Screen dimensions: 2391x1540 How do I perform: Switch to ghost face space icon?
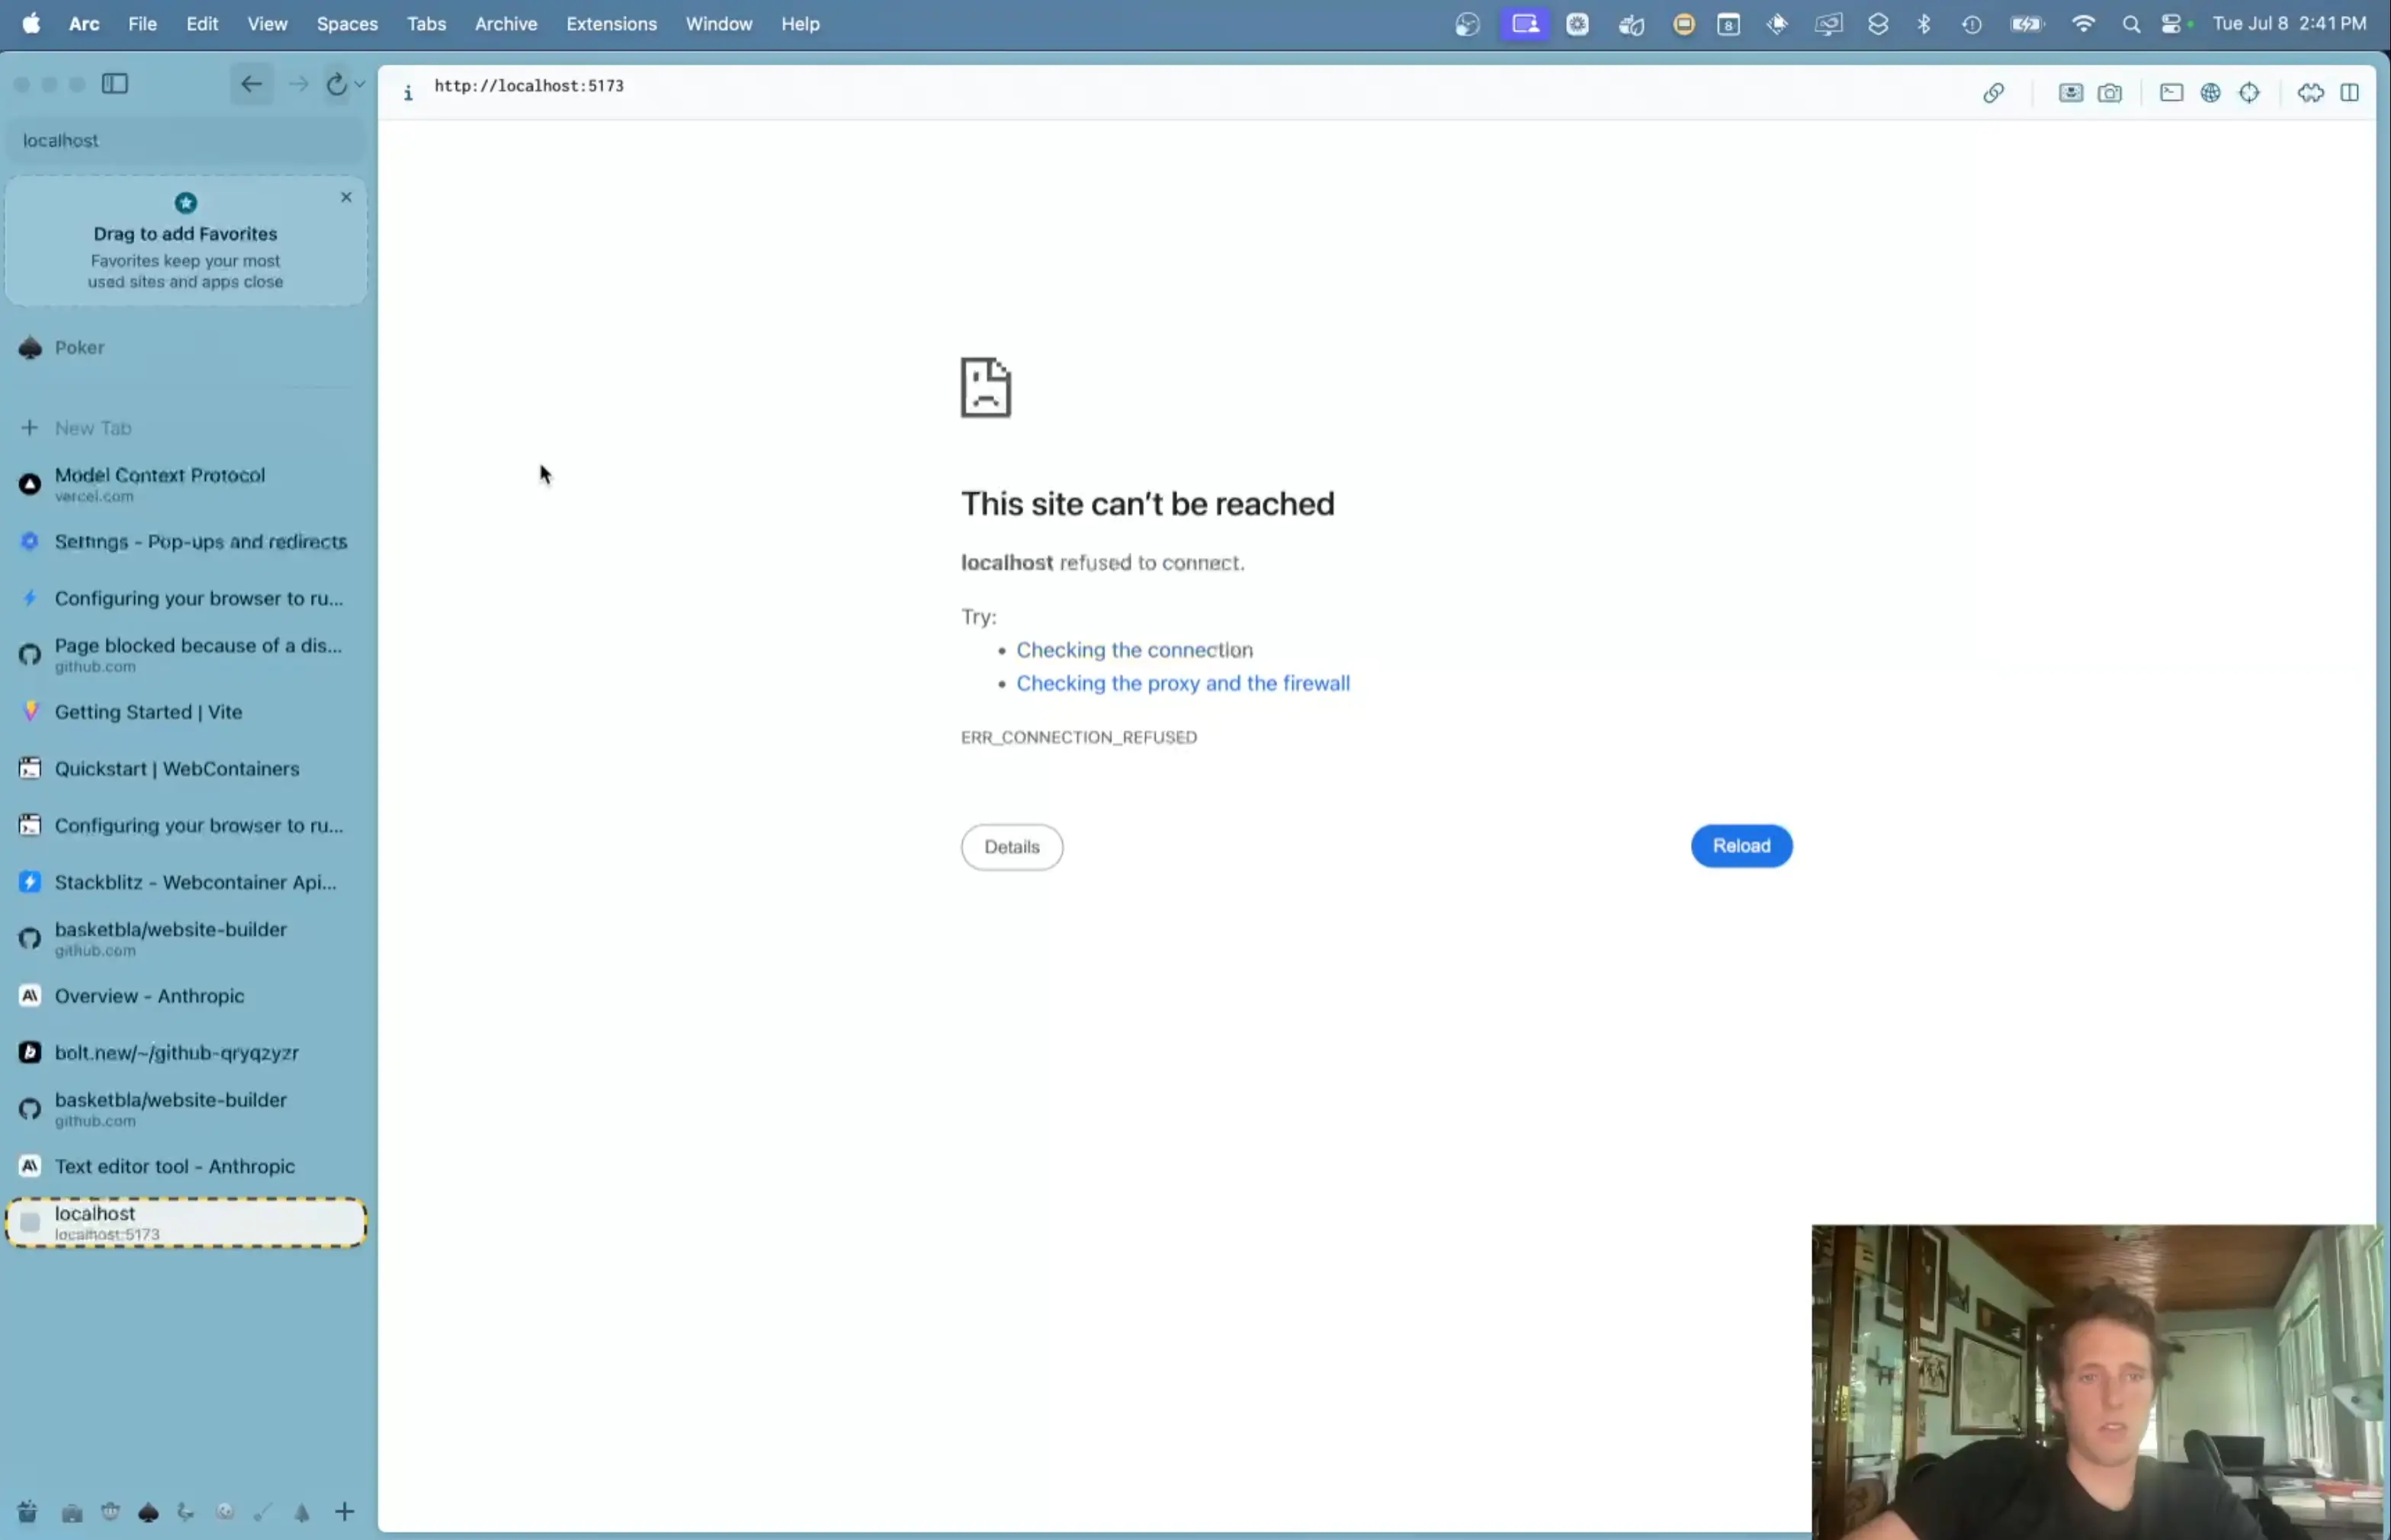[x=225, y=1512]
